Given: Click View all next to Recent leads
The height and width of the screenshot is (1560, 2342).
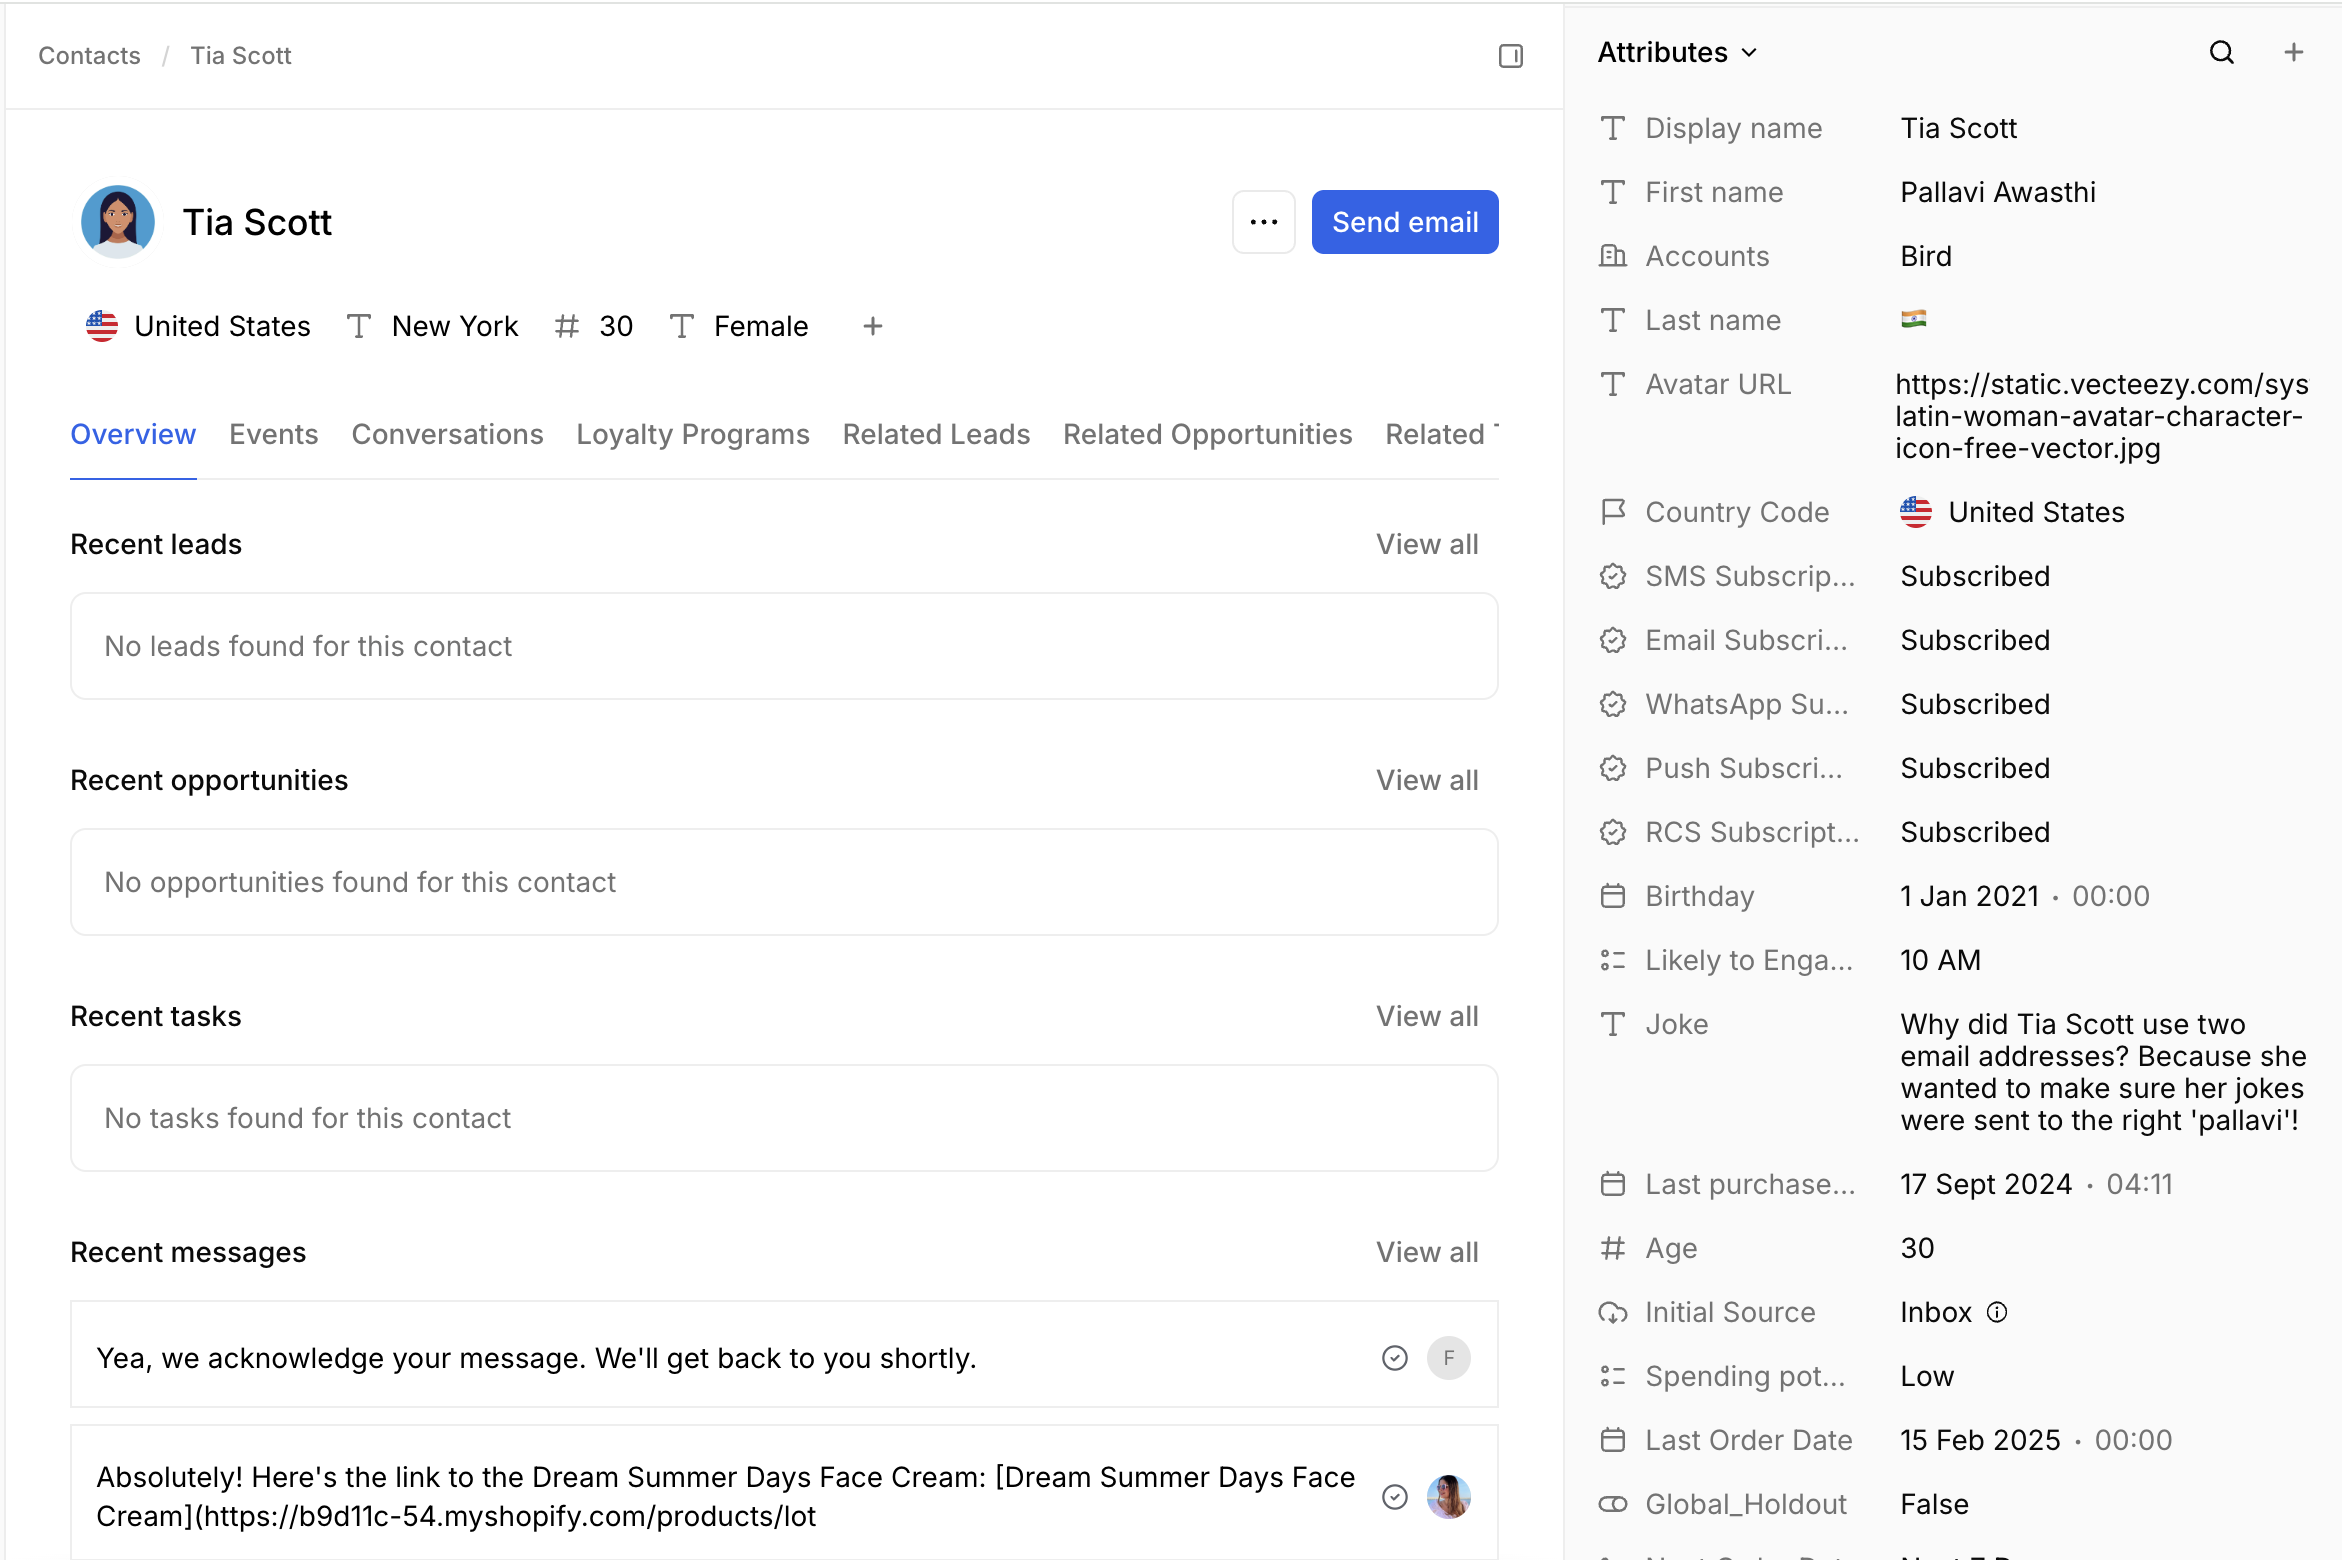Looking at the screenshot, I should click(x=1426, y=544).
